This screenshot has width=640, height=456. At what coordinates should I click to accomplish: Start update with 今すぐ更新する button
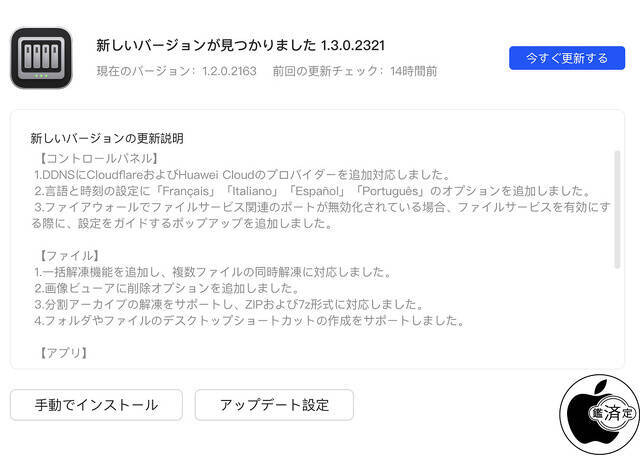click(567, 58)
